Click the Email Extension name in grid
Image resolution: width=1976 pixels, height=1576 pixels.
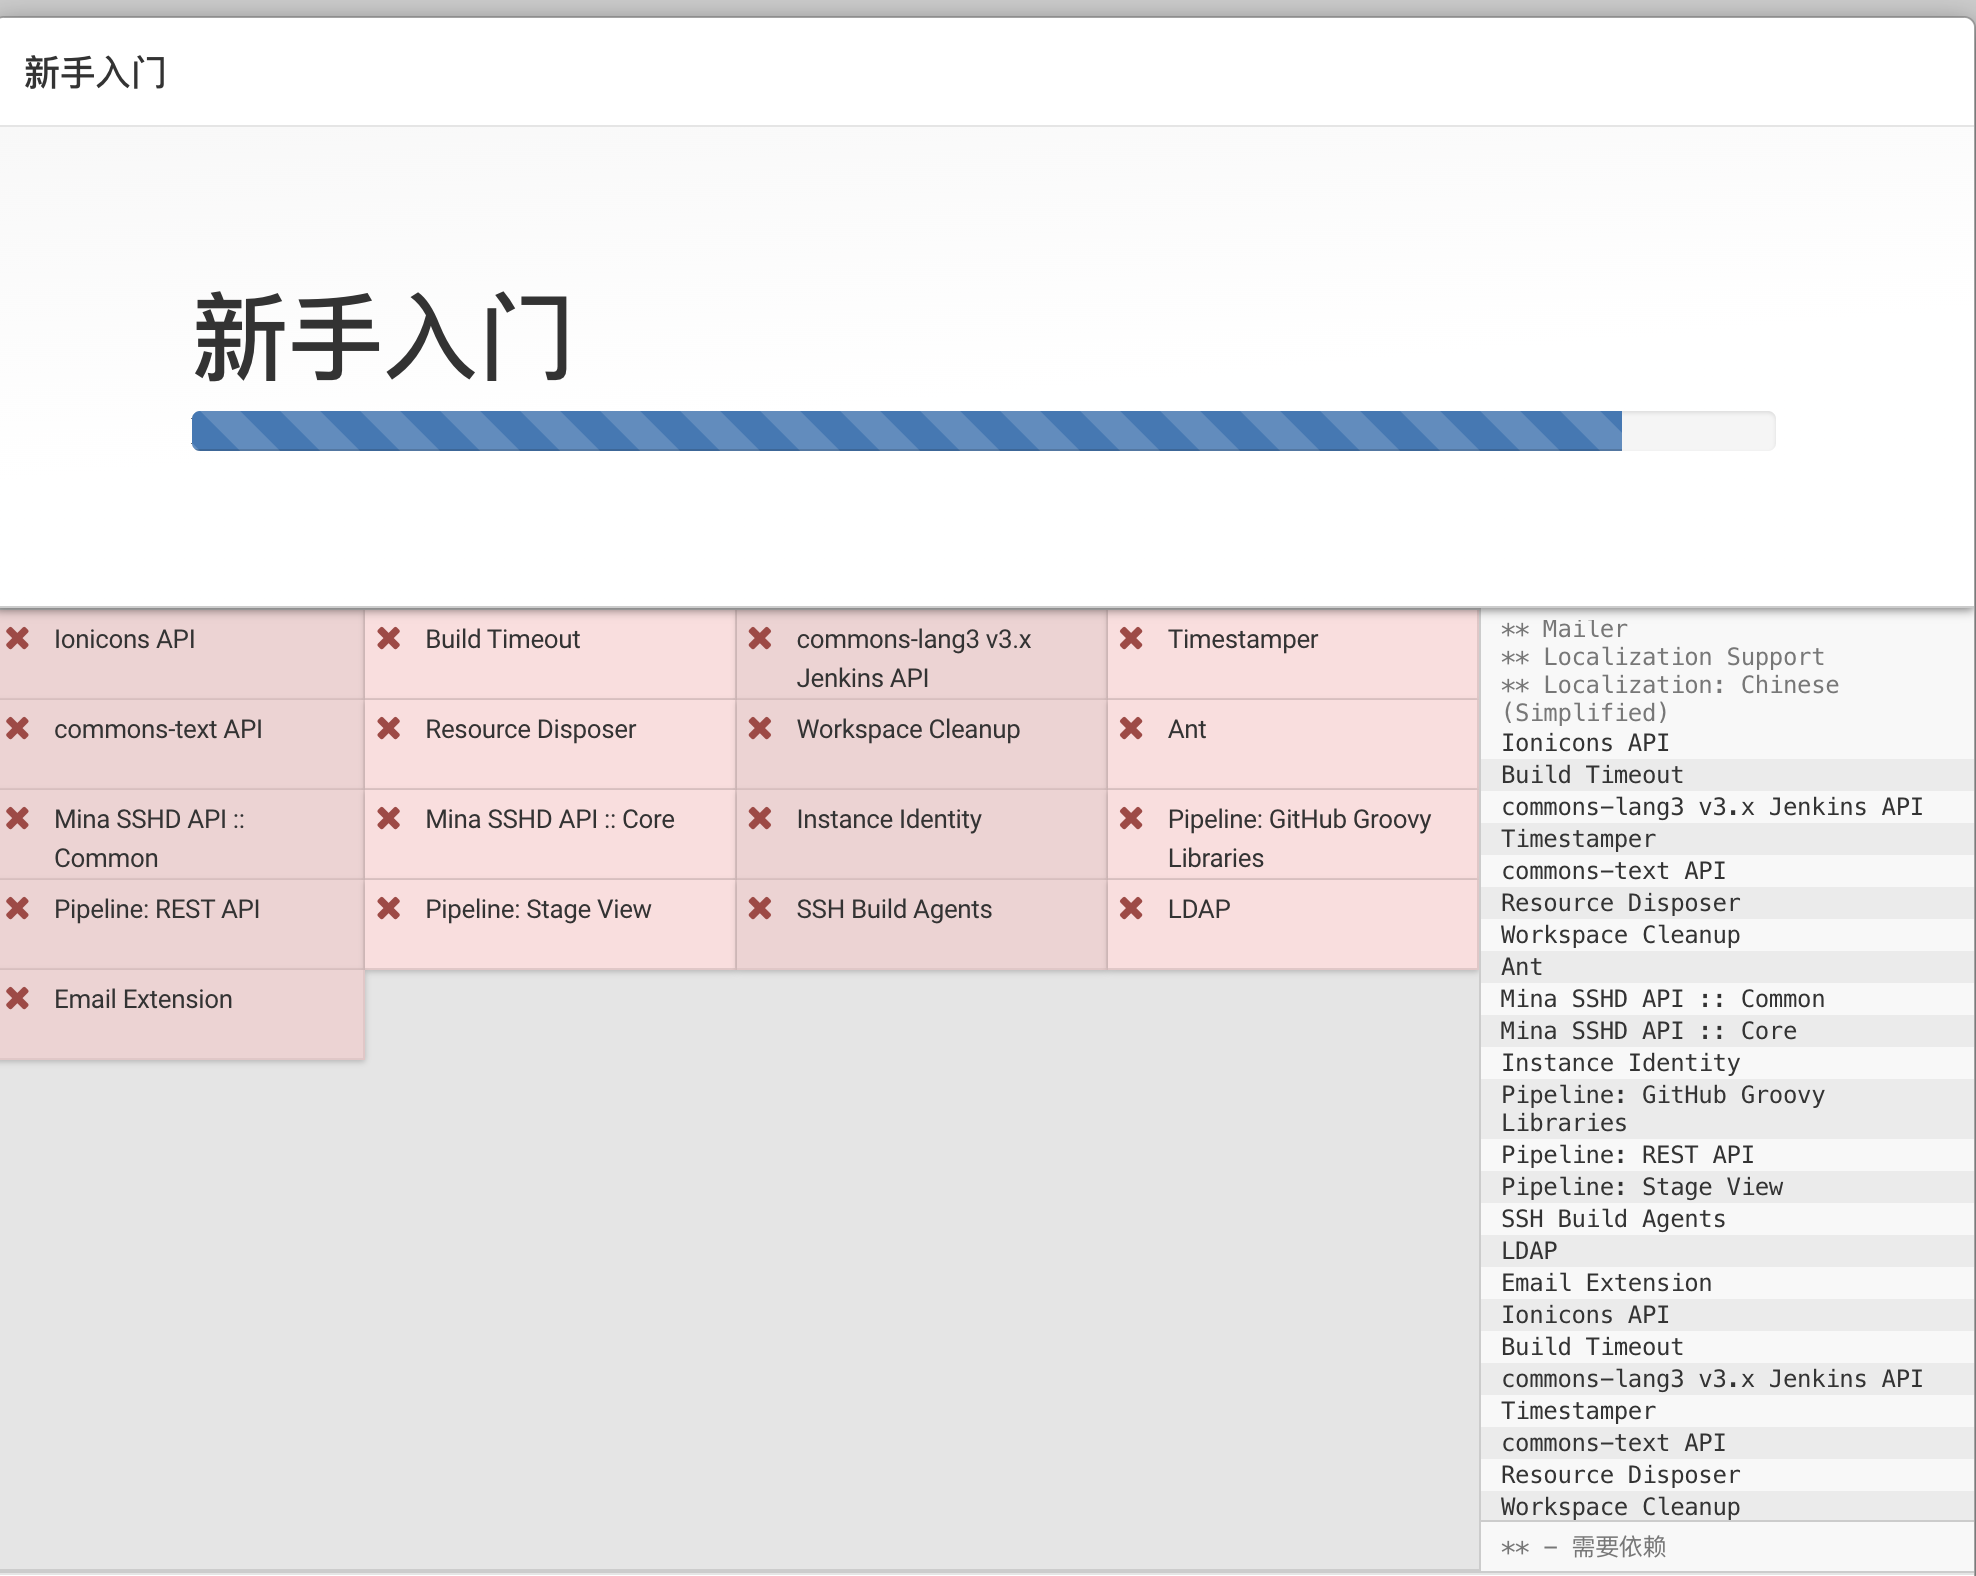tap(143, 999)
